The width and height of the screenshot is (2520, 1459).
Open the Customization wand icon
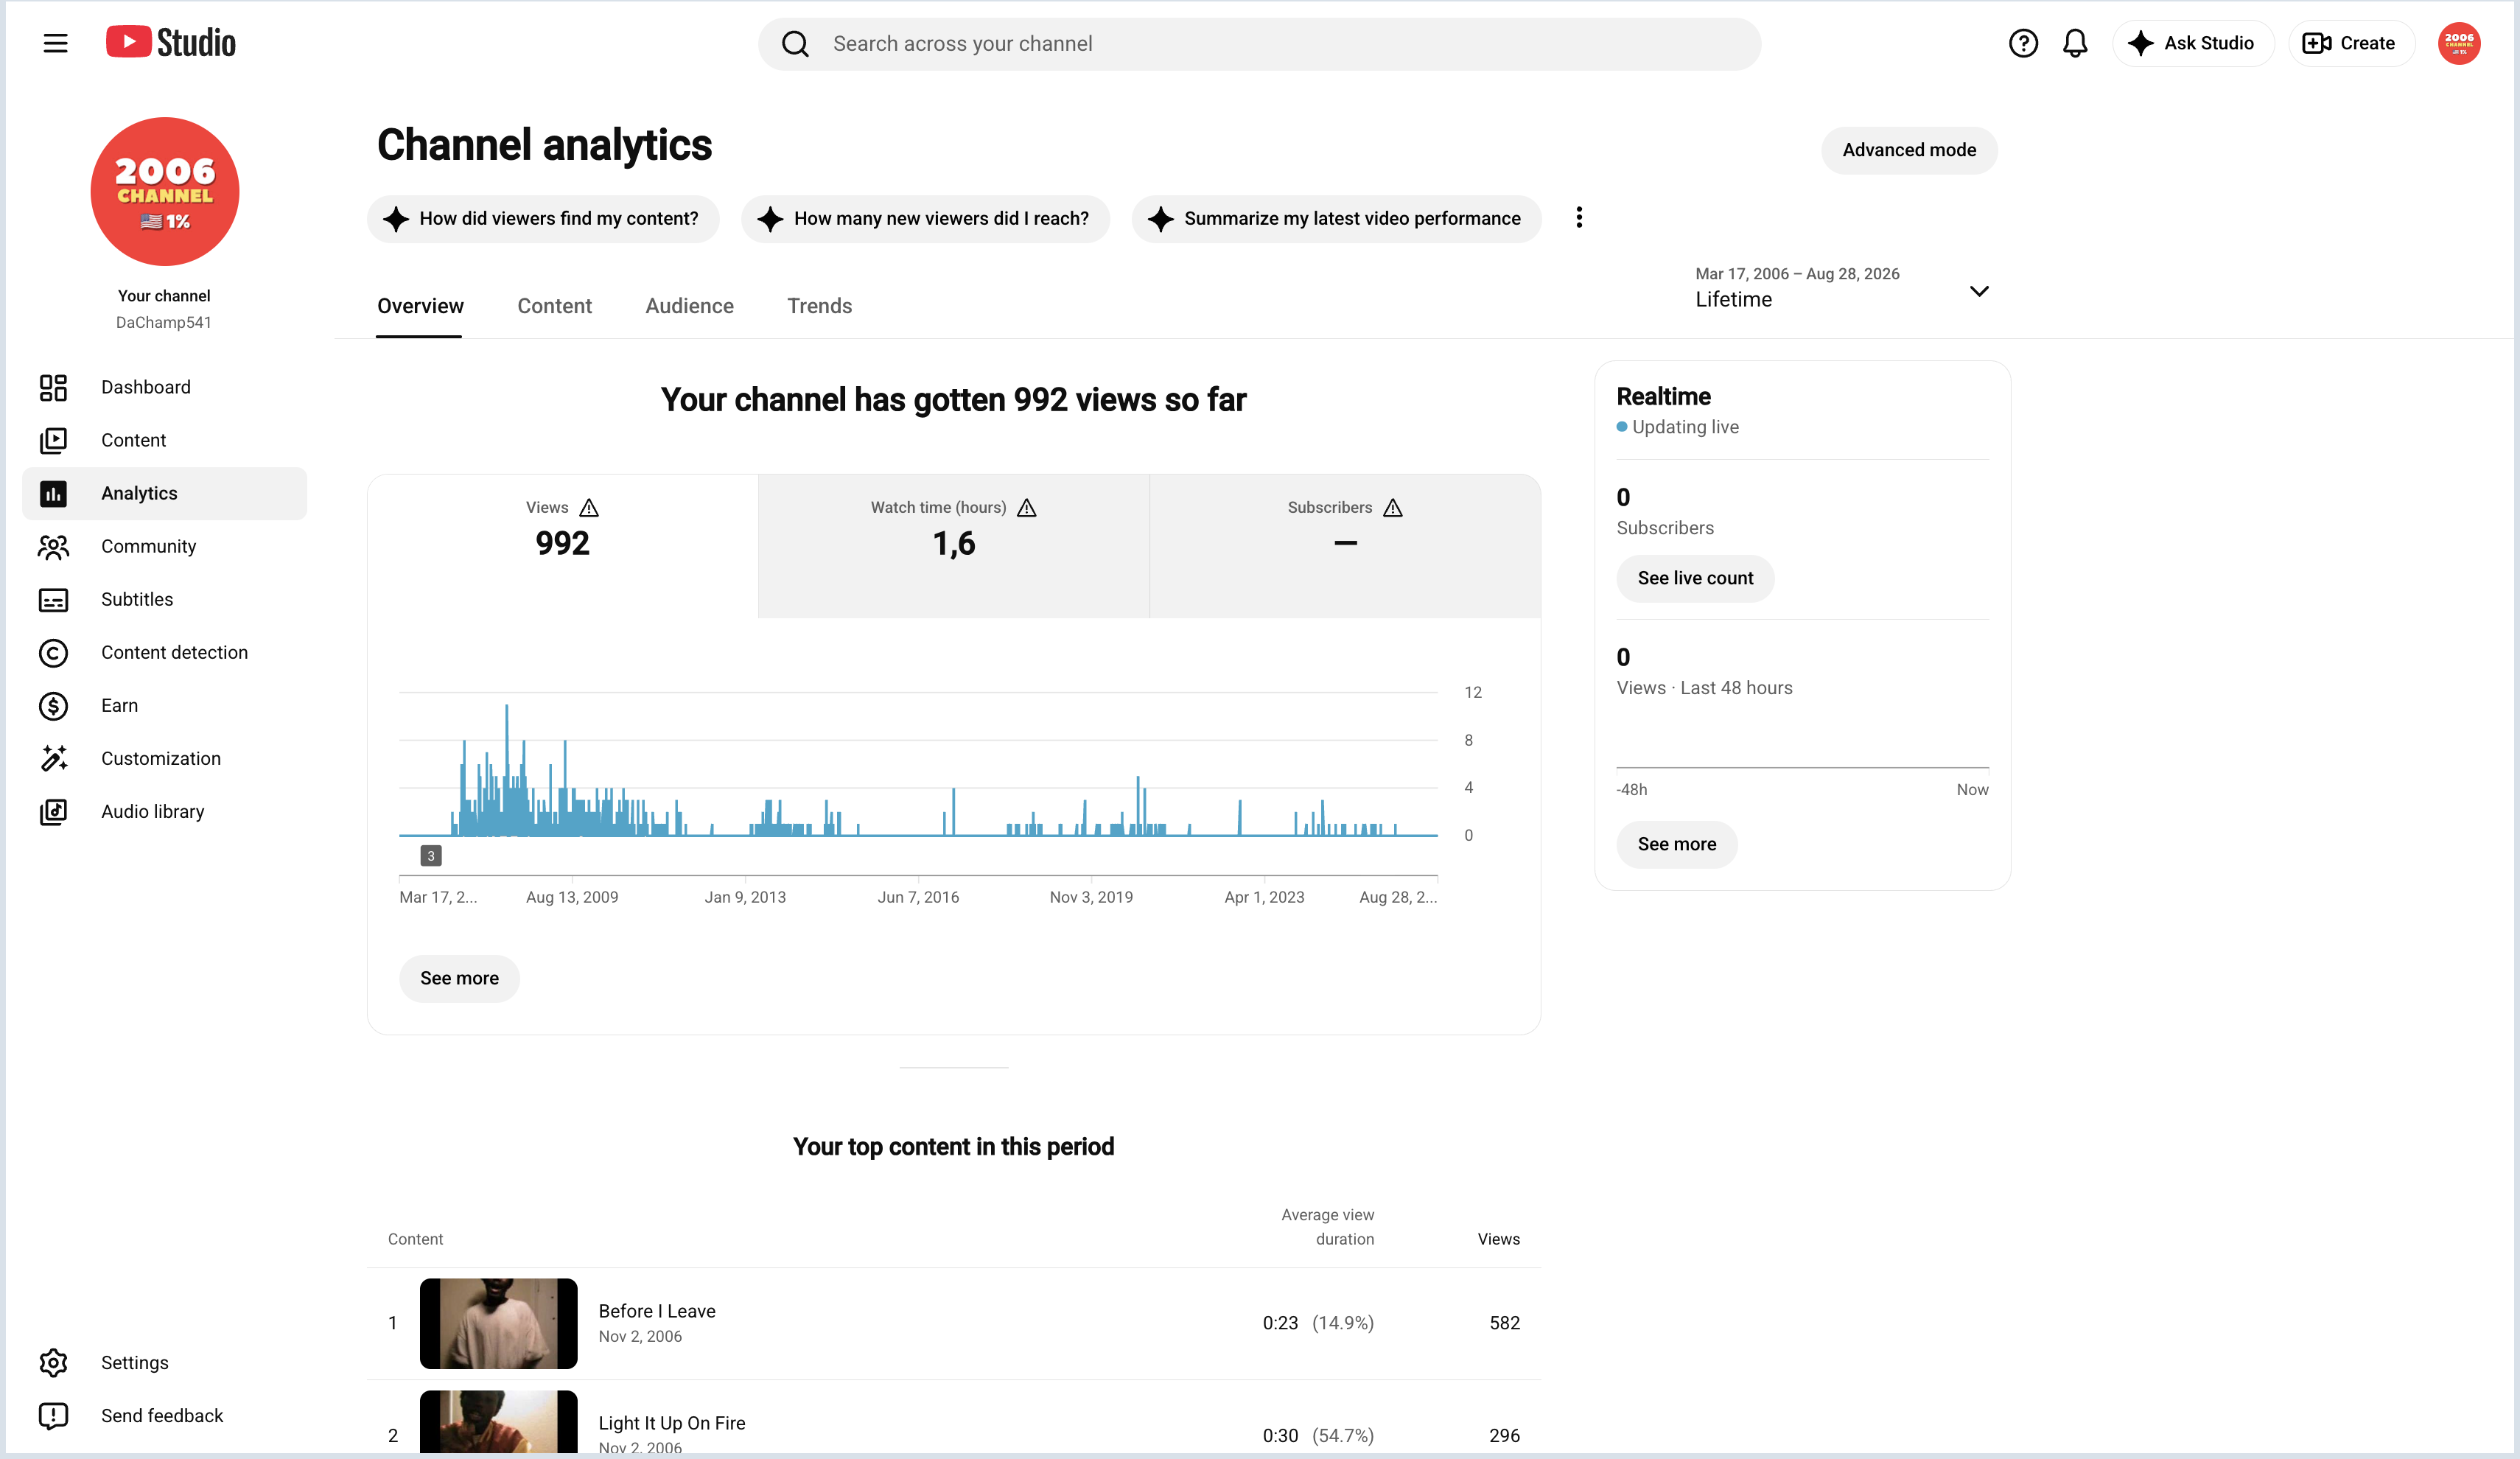point(53,758)
